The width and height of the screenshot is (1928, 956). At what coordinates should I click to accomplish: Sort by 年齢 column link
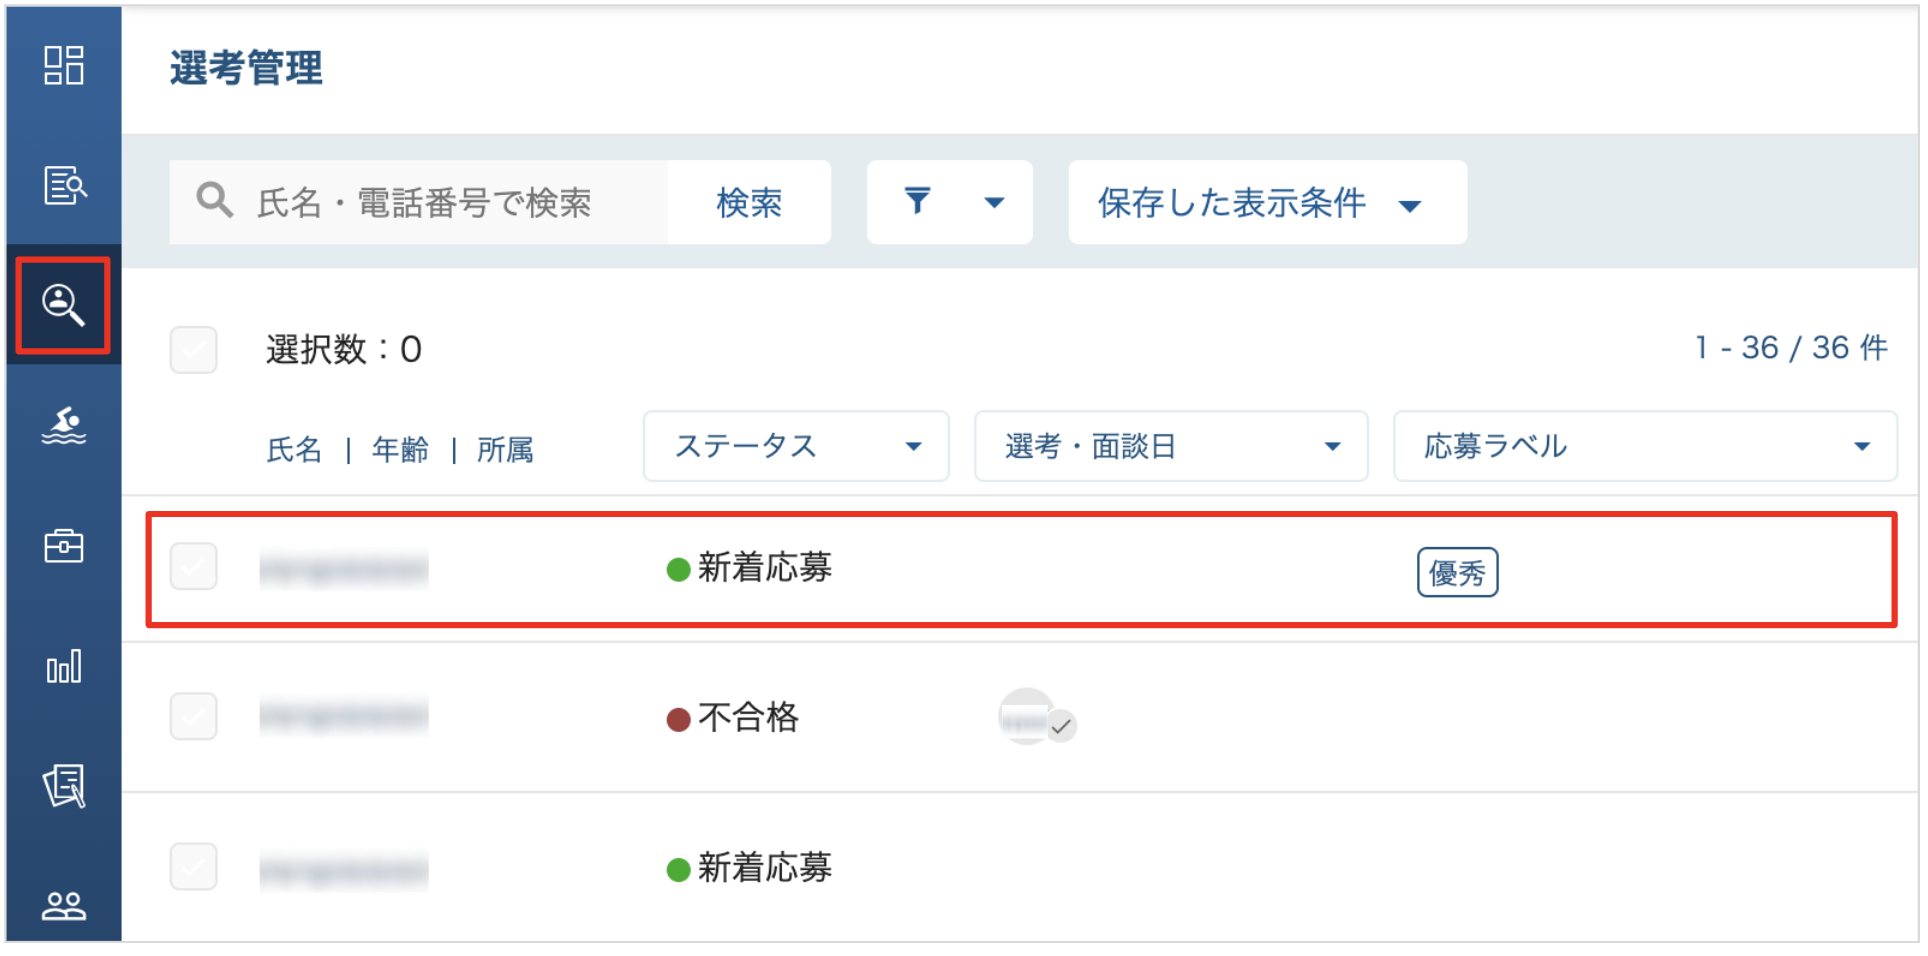tap(400, 450)
